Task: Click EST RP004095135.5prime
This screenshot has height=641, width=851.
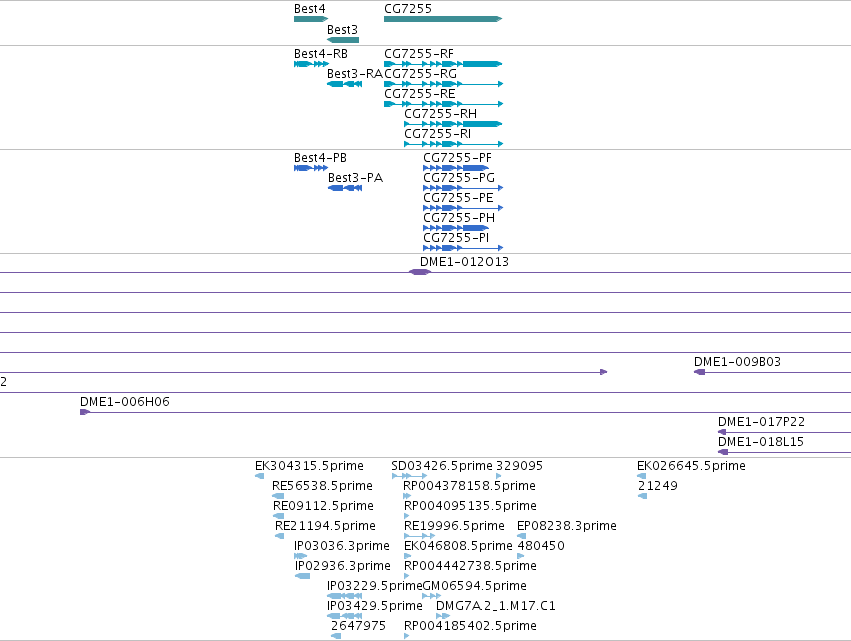Action: coord(471,506)
